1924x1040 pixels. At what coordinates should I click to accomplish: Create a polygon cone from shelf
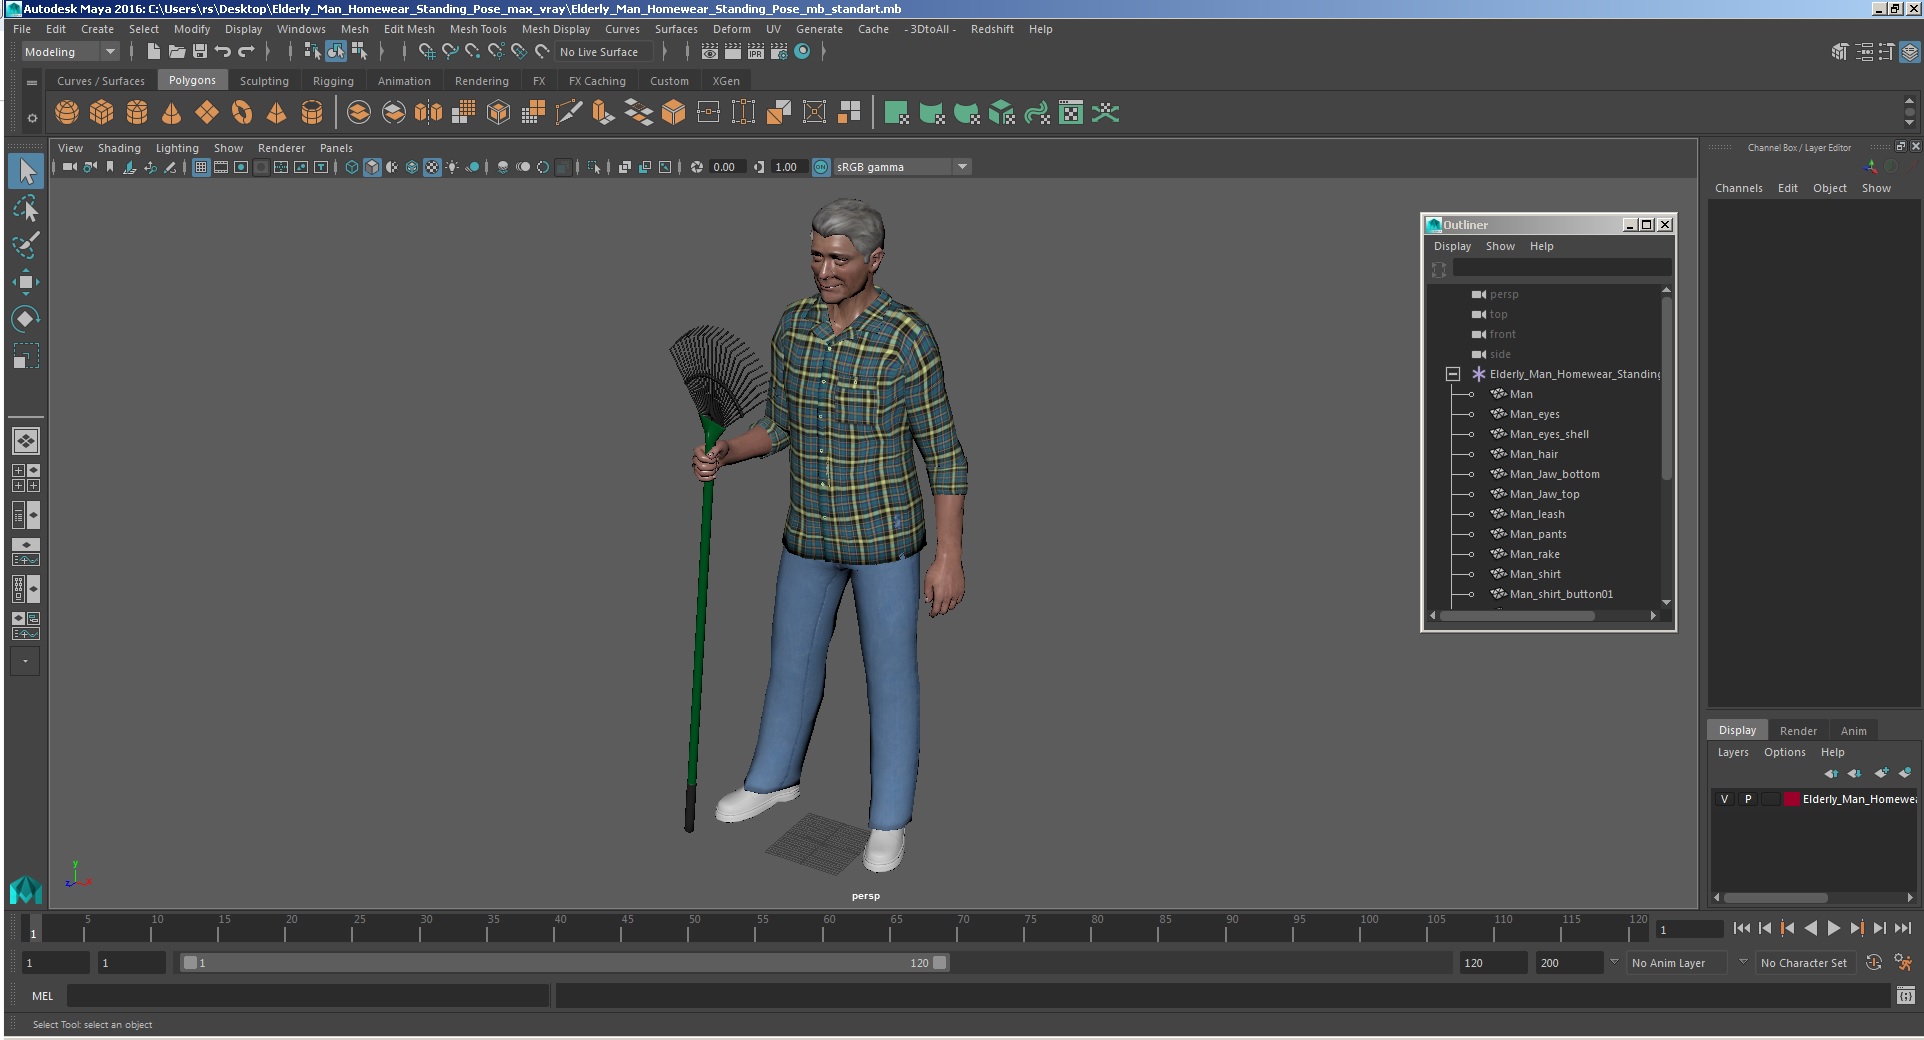[172, 113]
